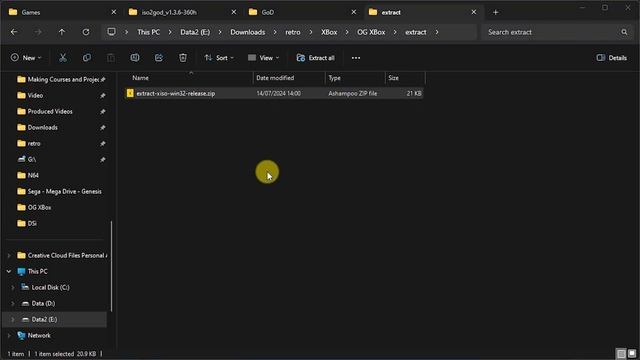Navigate to Downloads breadcrumb

click(248, 32)
